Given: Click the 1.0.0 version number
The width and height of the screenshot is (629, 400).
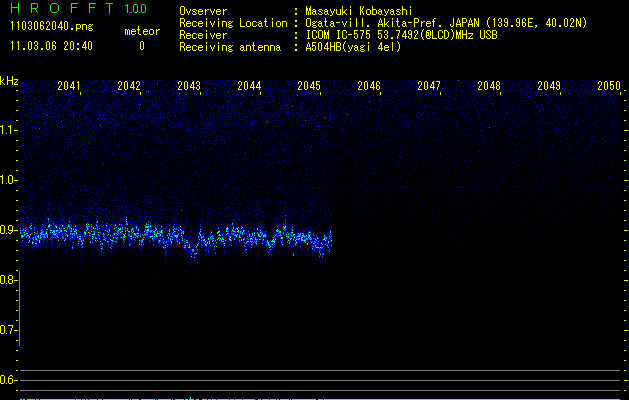Looking at the screenshot, I should pos(135,9).
